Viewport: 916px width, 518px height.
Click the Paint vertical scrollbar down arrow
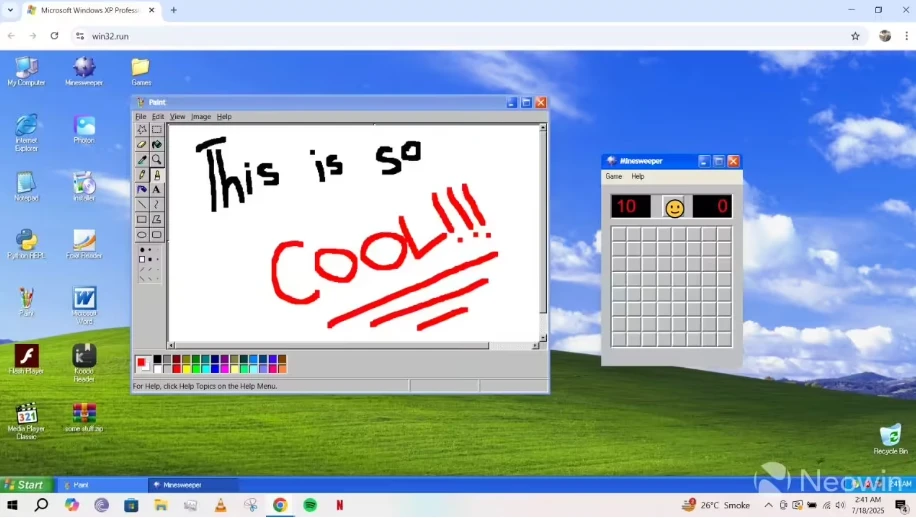[x=543, y=338]
